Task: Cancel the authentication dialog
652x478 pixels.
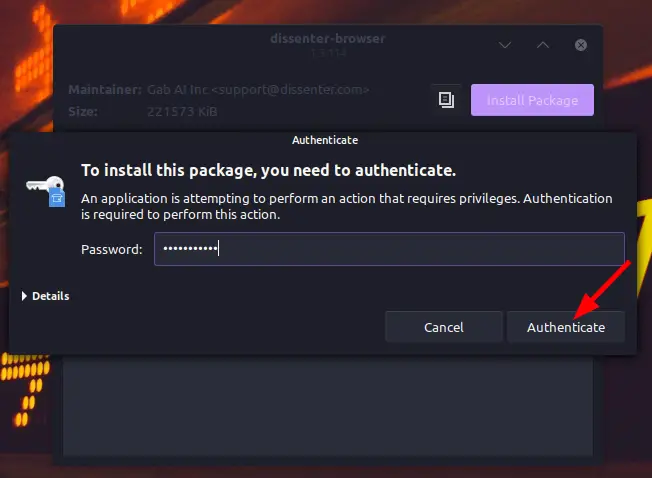Action: (444, 327)
